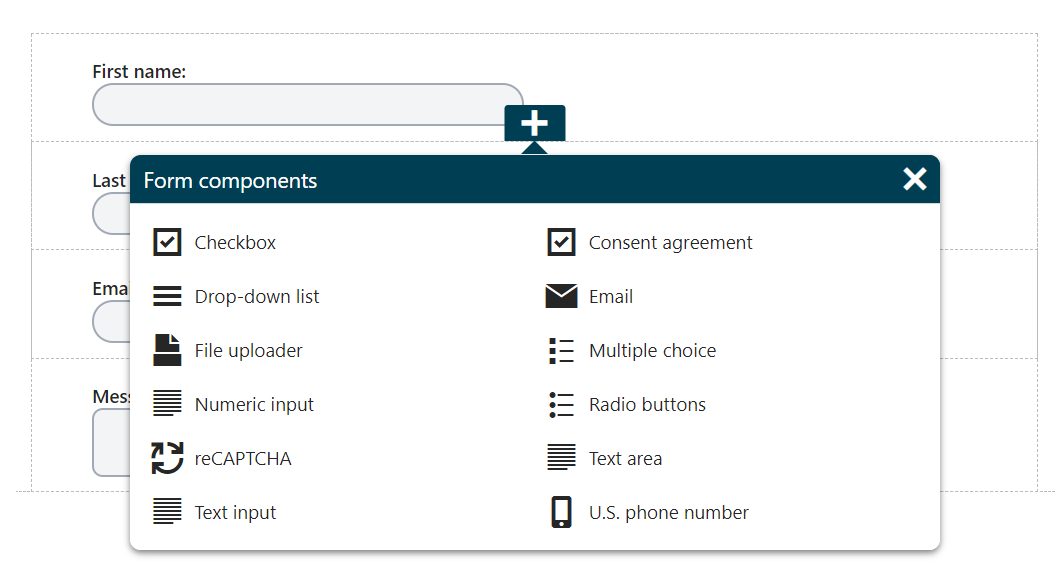
Task: Click the First name input field
Action: point(307,104)
